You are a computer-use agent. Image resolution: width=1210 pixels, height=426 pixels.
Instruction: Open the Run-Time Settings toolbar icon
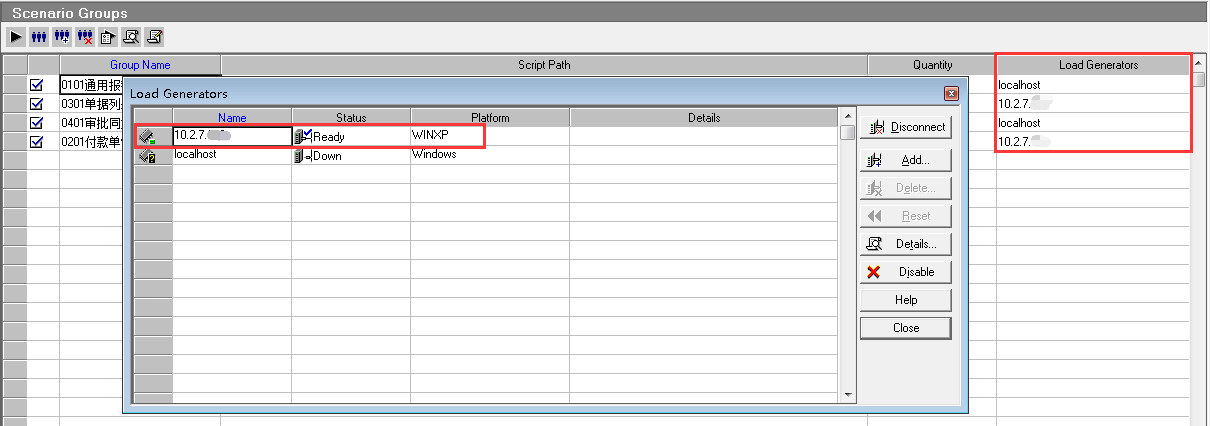point(108,37)
